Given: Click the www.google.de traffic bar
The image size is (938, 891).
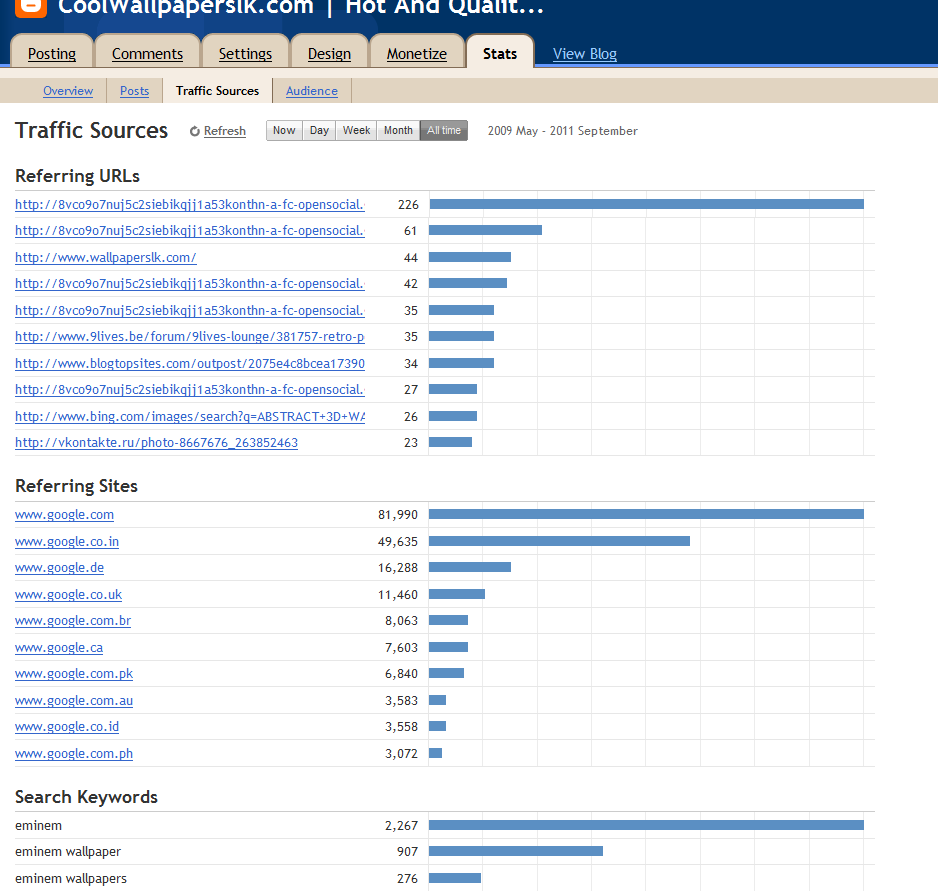Looking at the screenshot, I should 470,567.
